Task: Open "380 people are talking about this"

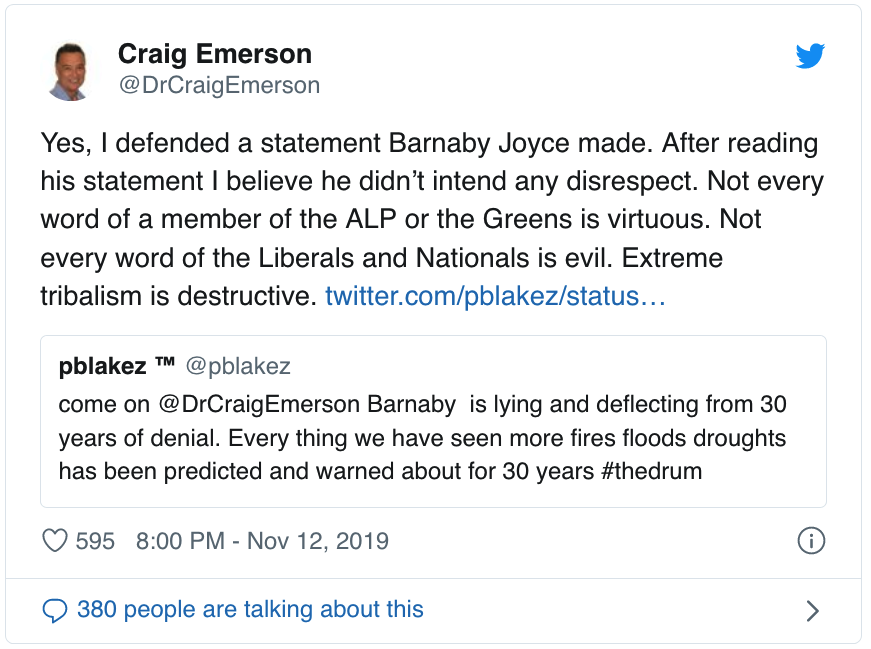Action: point(250,610)
